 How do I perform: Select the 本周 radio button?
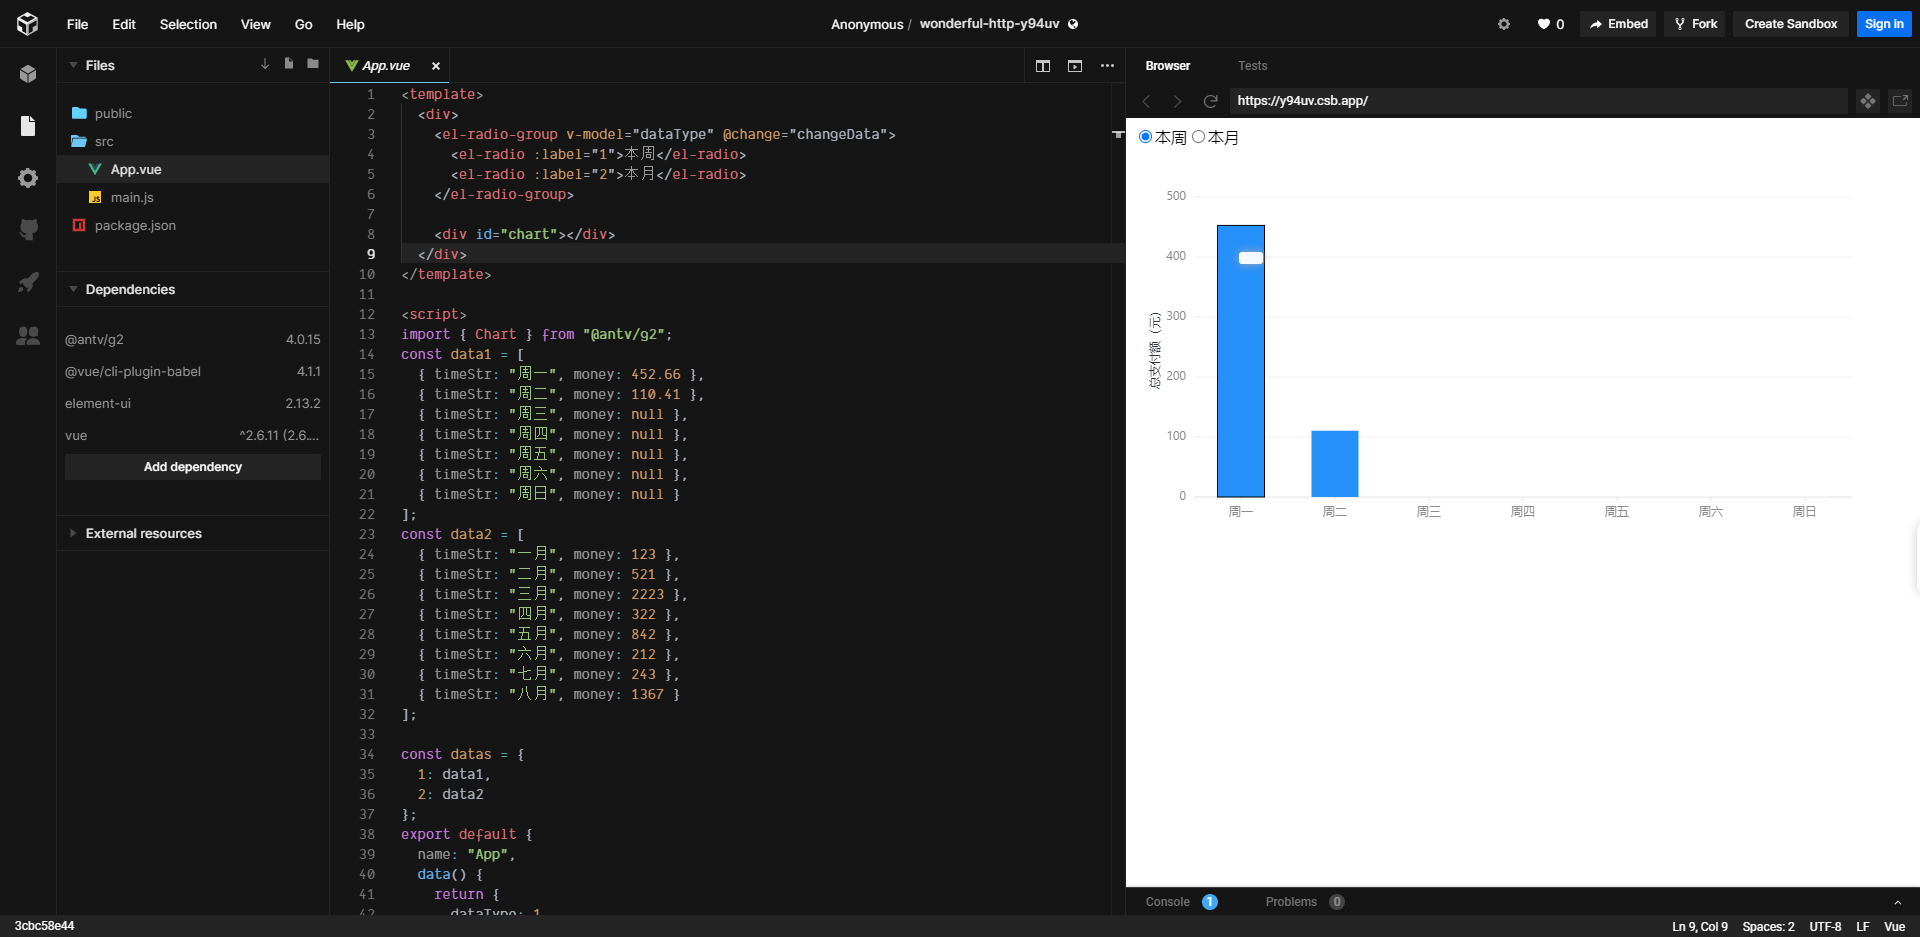(x=1146, y=137)
